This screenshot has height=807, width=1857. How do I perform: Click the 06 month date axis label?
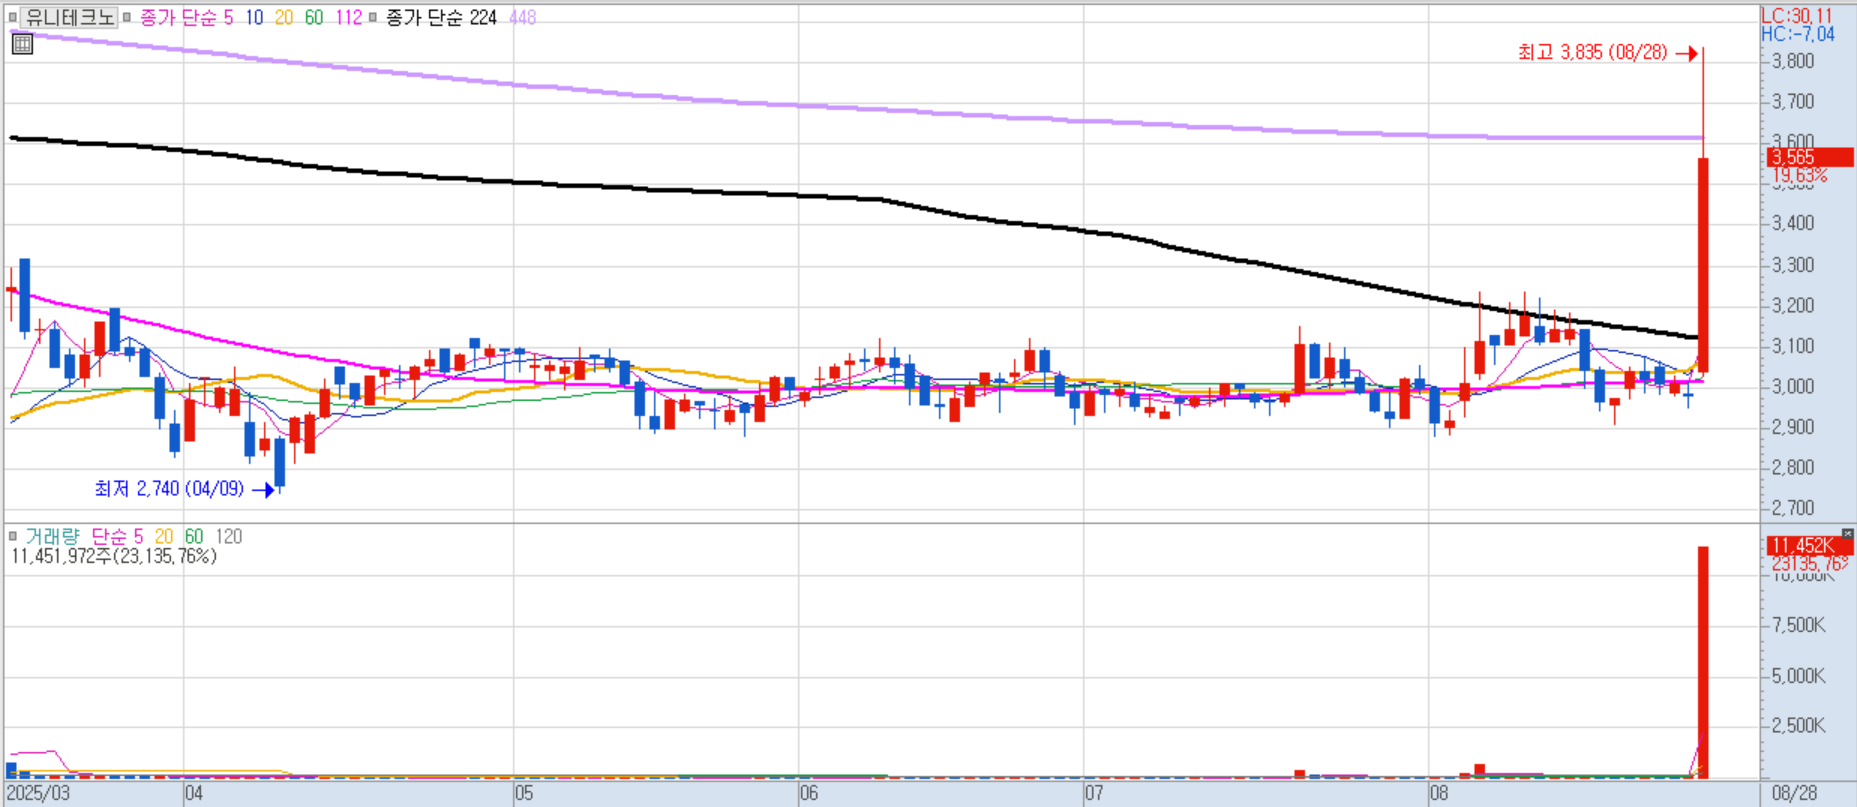[x=809, y=793]
